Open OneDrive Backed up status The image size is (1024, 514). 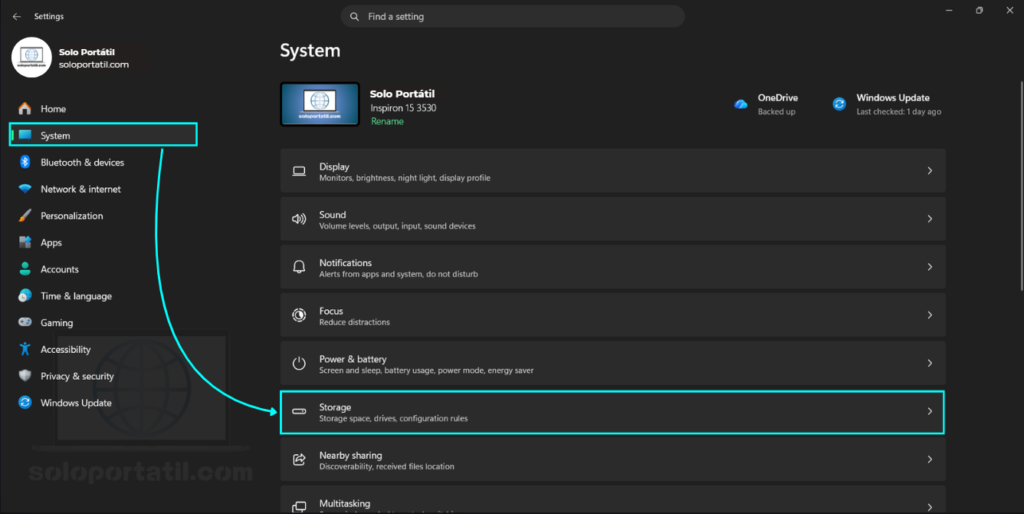766,104
